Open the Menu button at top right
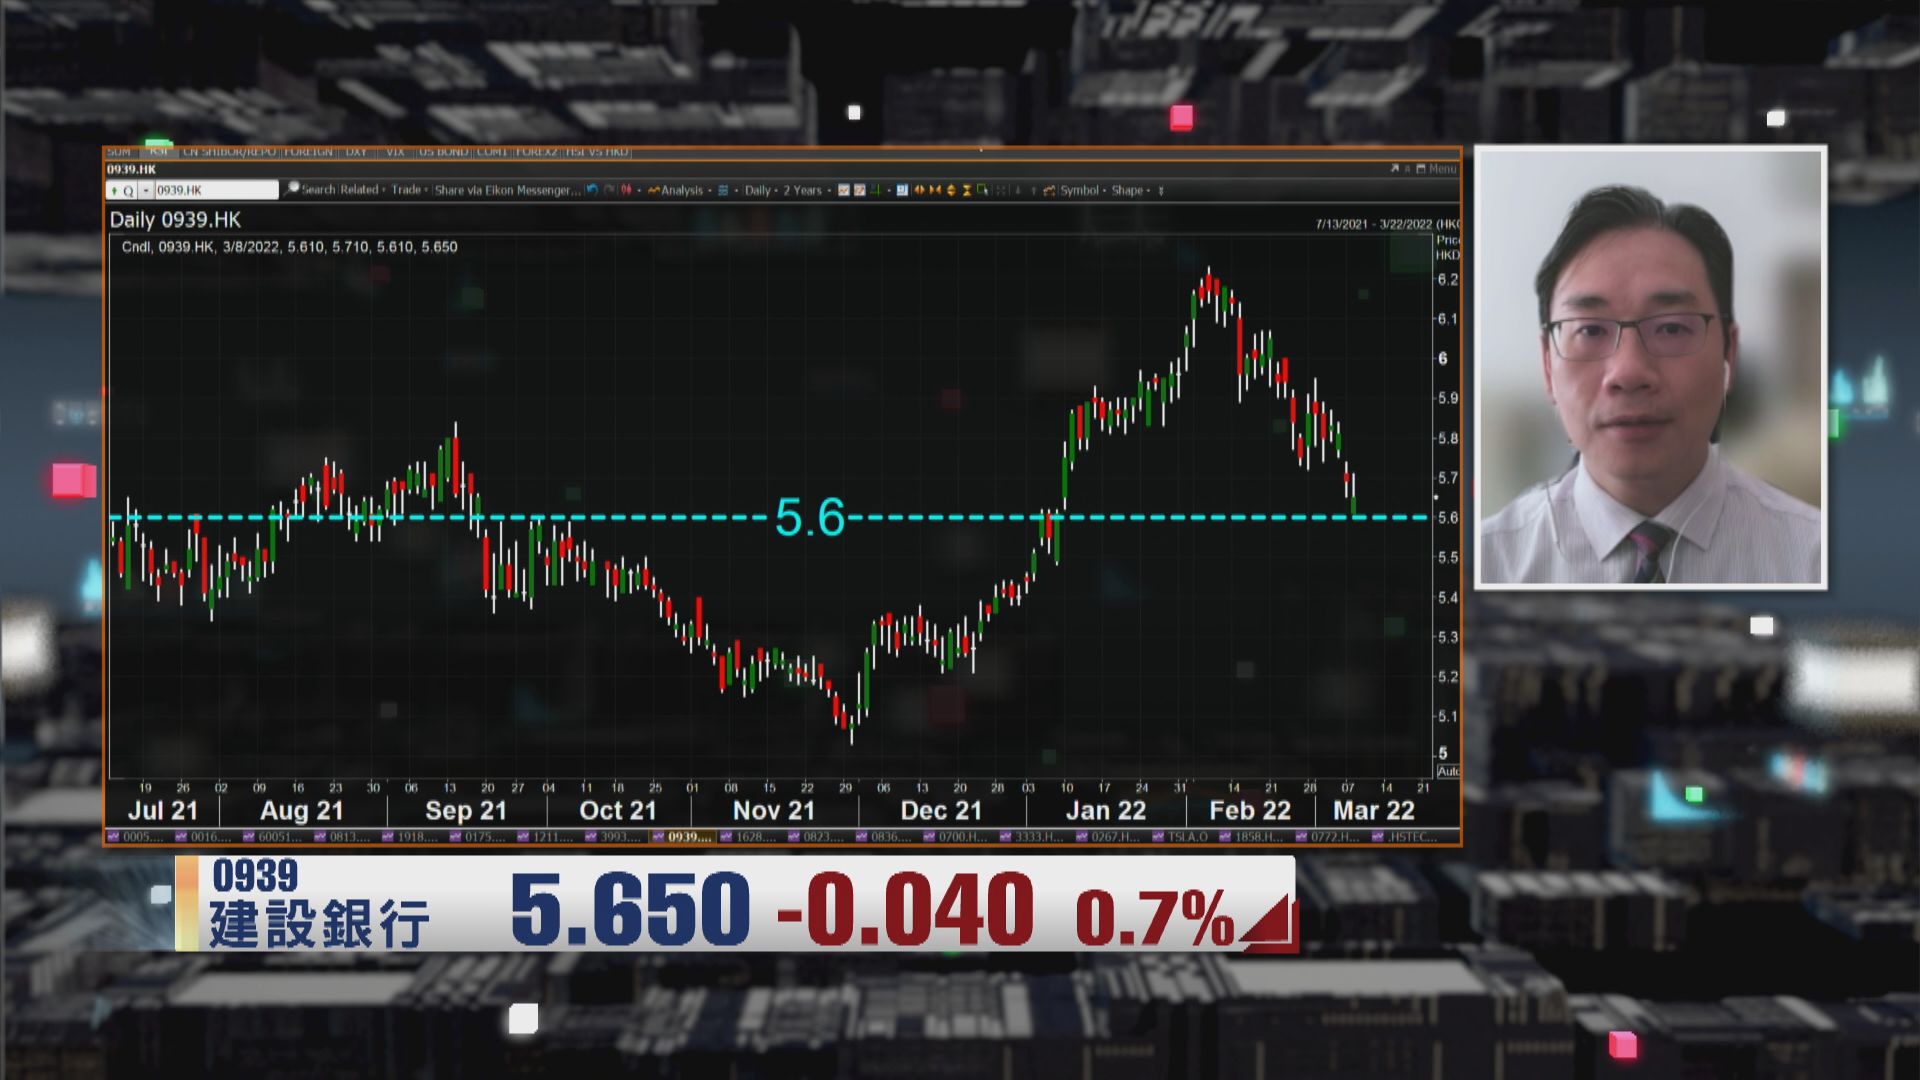1920x1080 pixels. [1441, 169]
